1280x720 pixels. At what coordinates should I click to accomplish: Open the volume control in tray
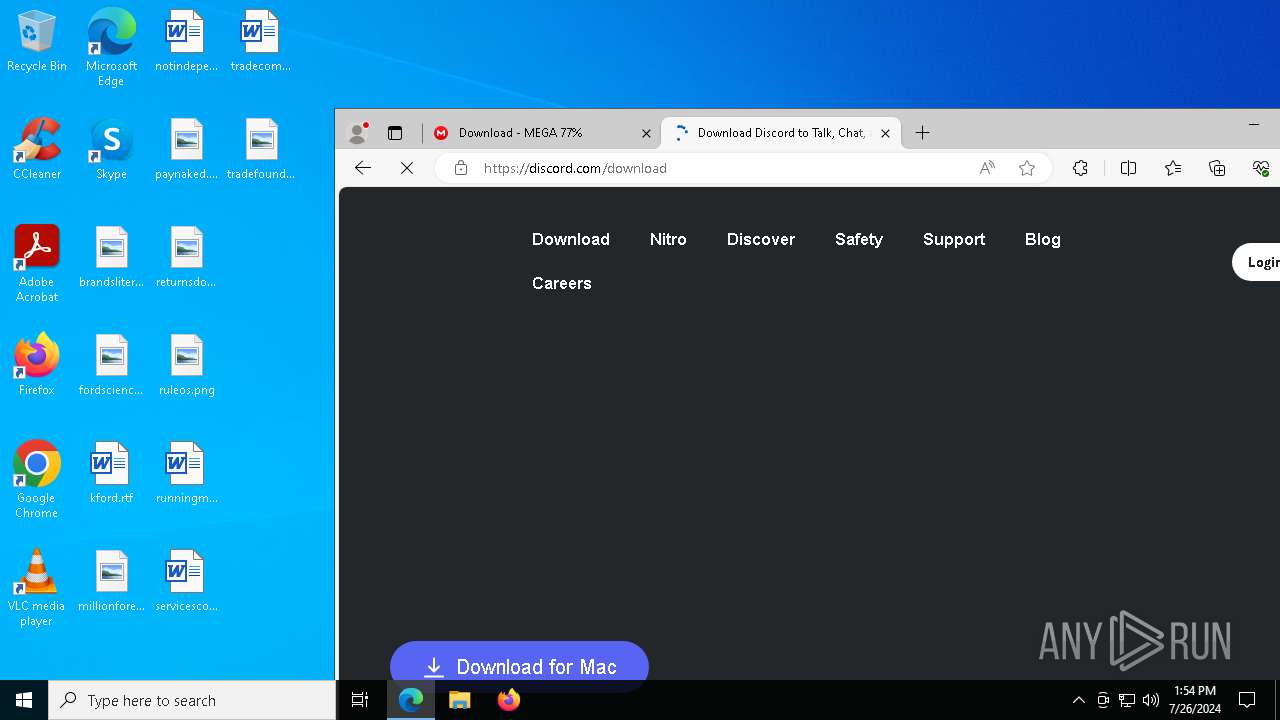[1151, 700]
